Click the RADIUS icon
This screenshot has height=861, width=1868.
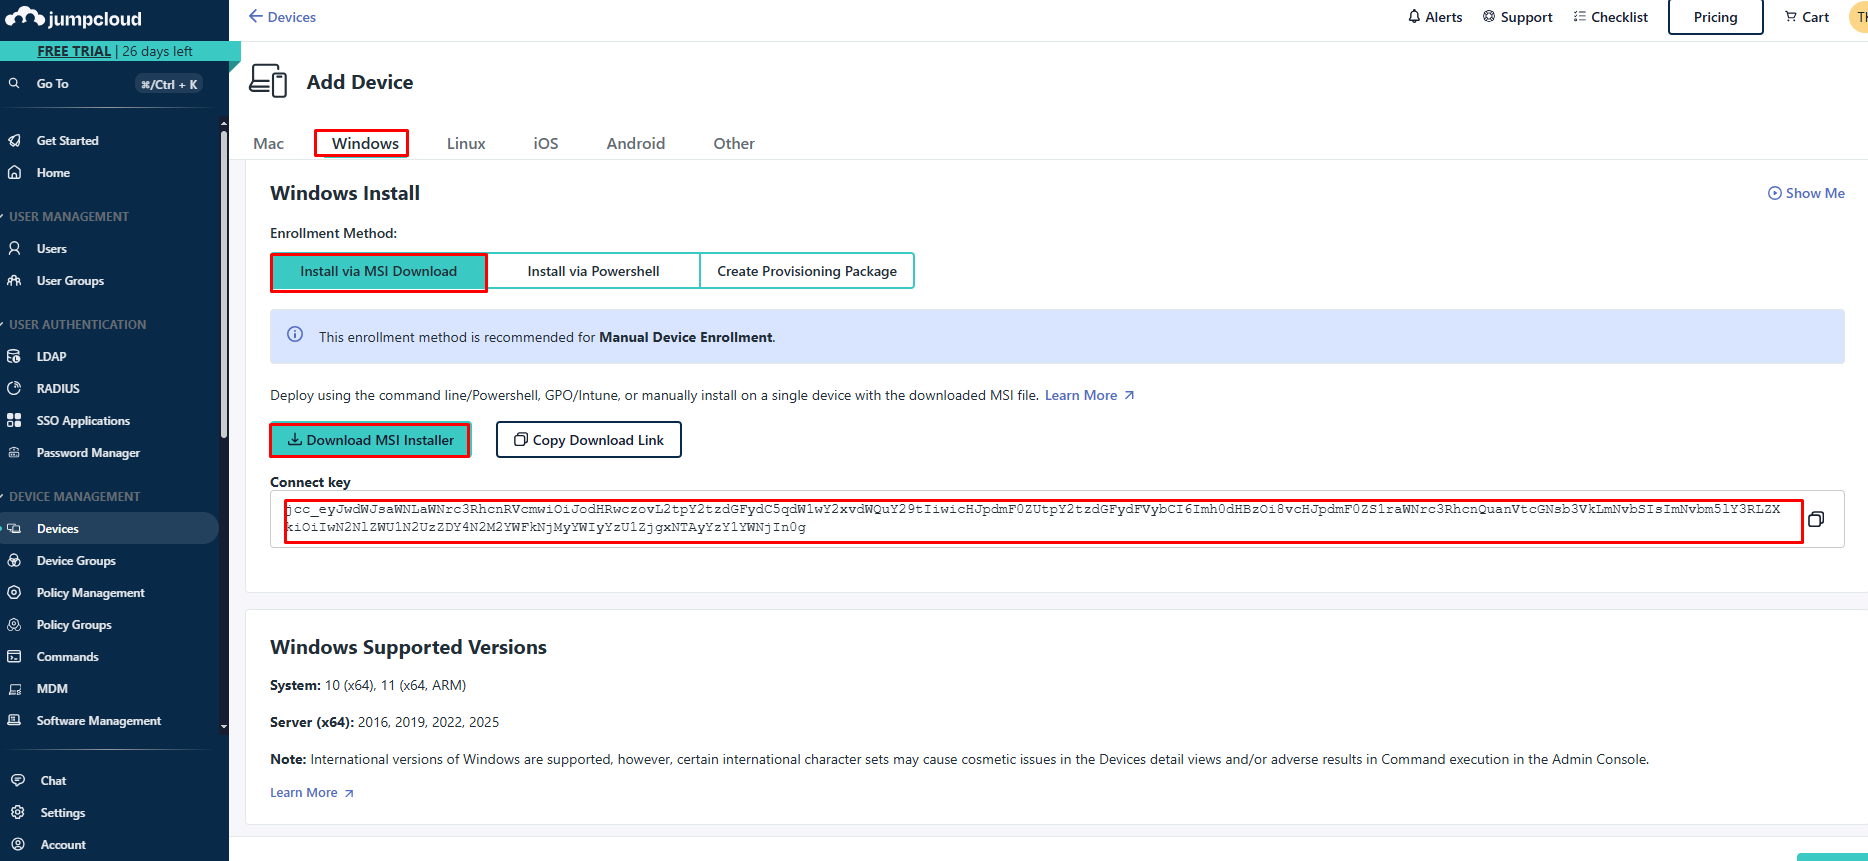coord(14,389)
